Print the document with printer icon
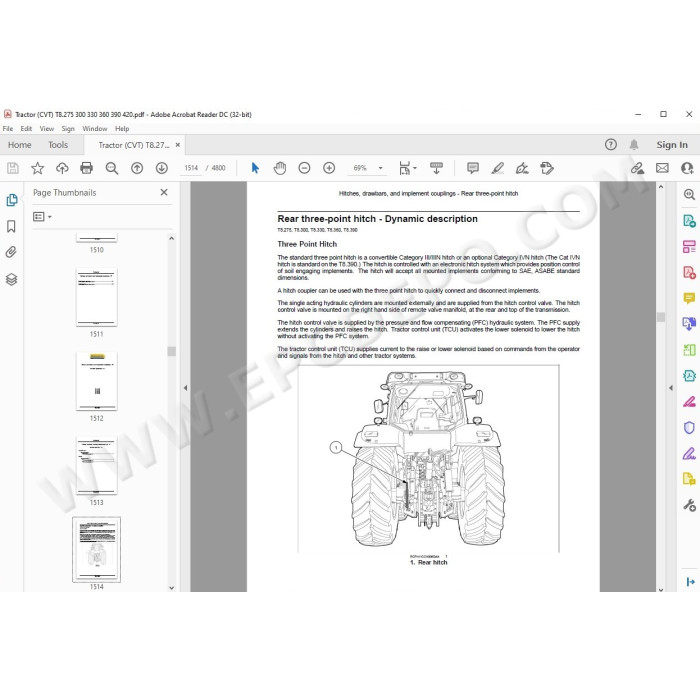Image resolution: width=700 pixels, height=700 pixels. tap(87, 168)
